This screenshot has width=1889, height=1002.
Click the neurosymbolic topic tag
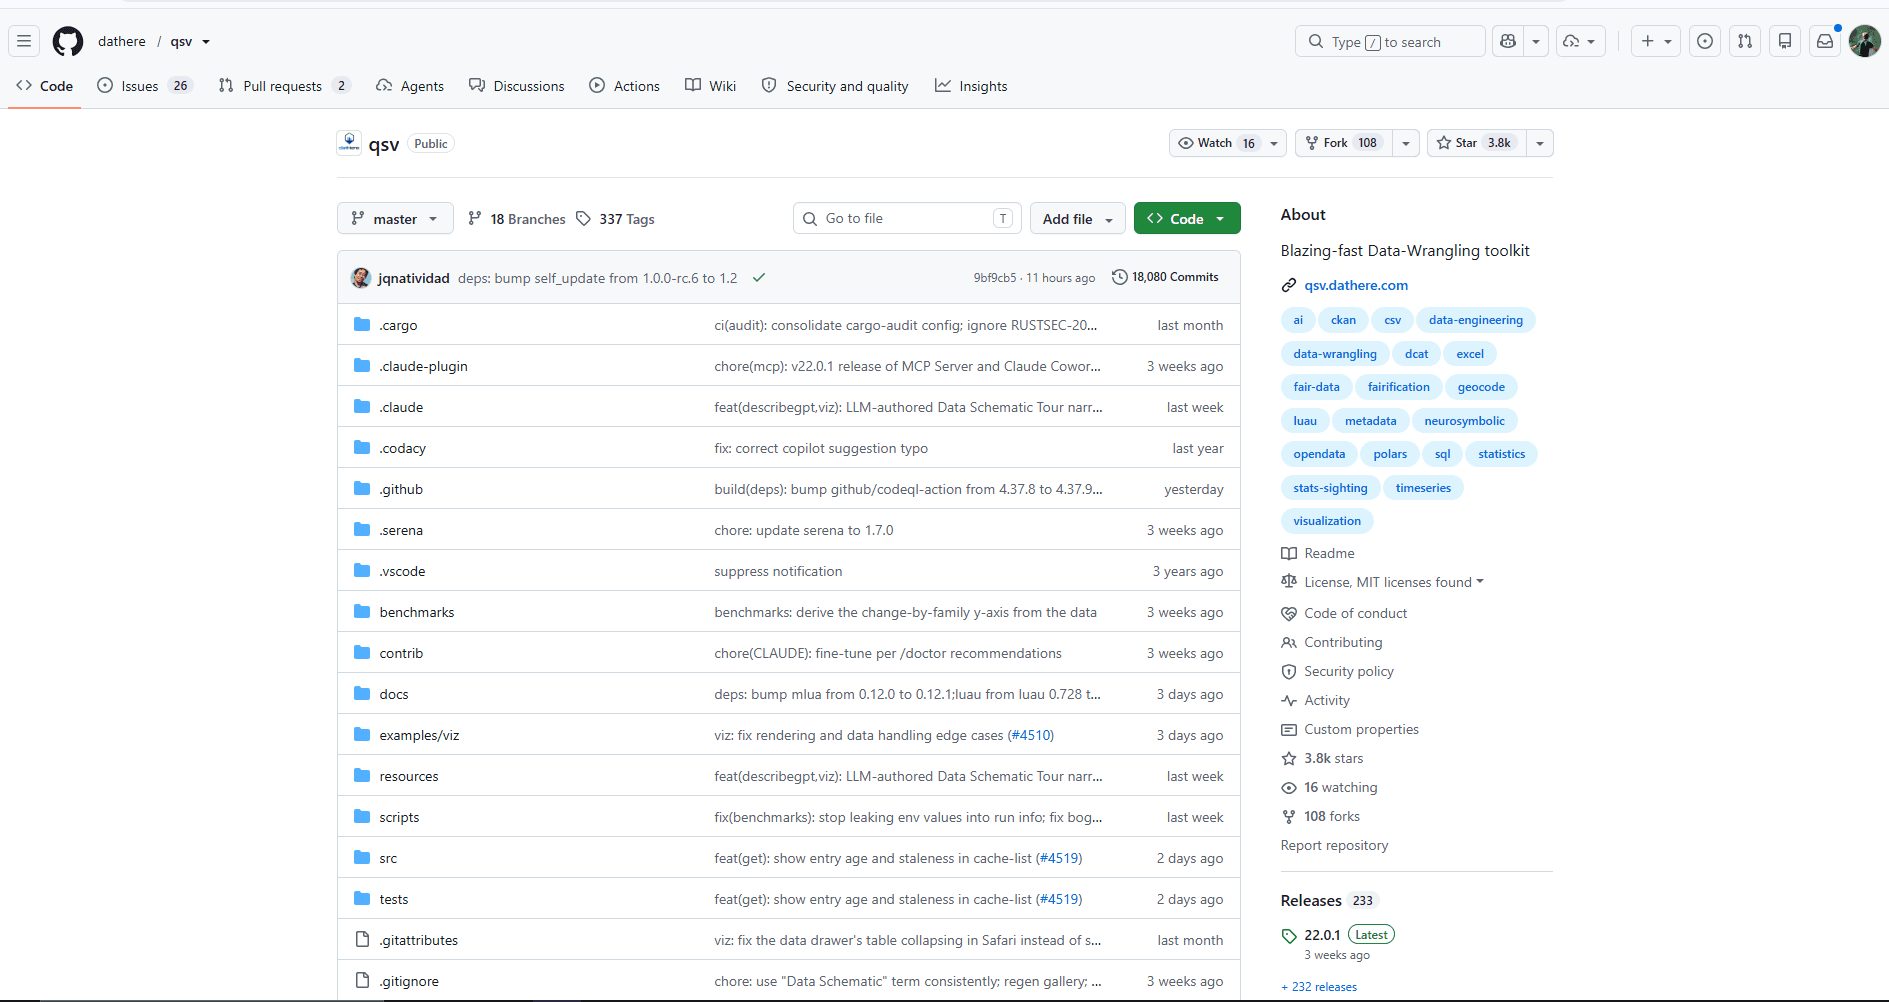click(x=1464, y=421)
